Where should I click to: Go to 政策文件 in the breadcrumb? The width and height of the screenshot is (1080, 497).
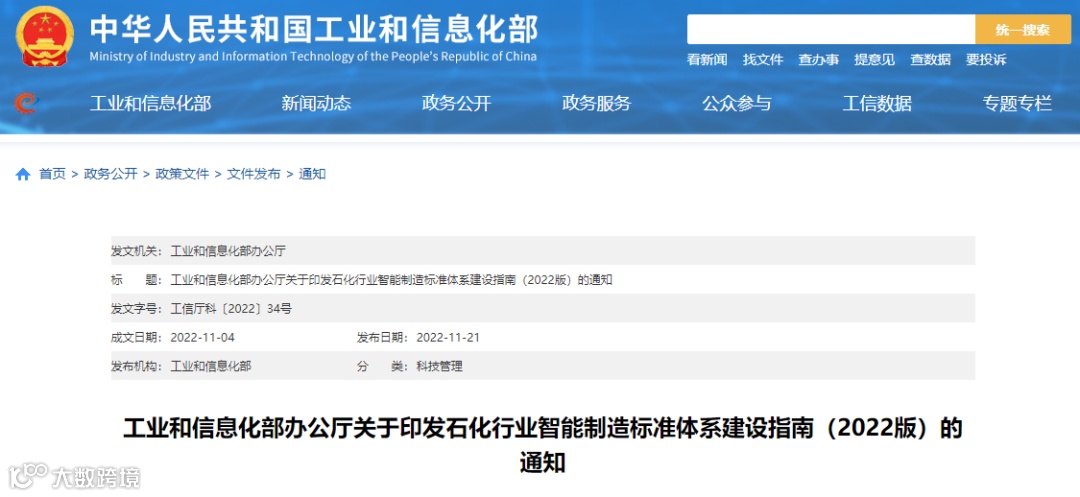tap(183, 174)
